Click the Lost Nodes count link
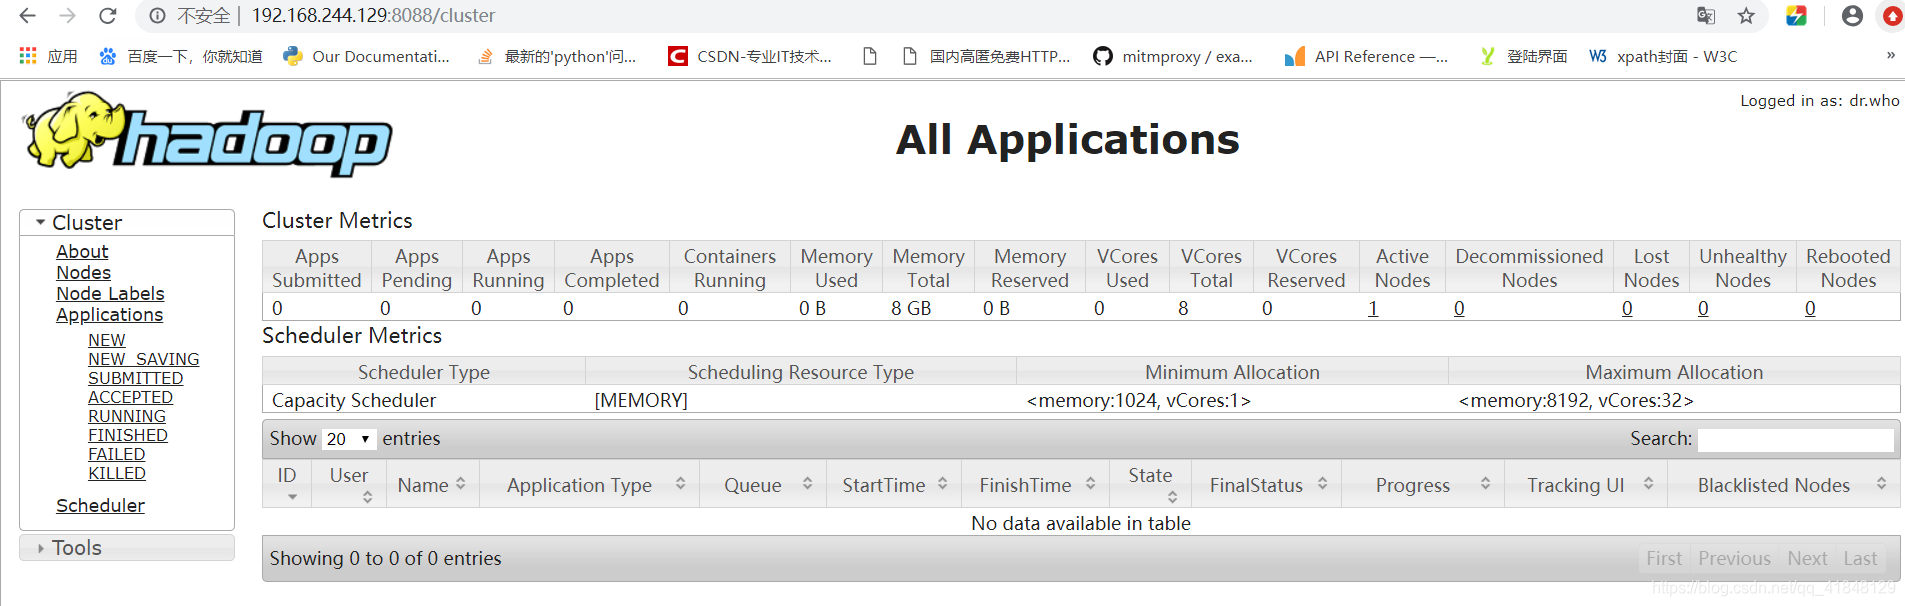 pos(1627,308)
